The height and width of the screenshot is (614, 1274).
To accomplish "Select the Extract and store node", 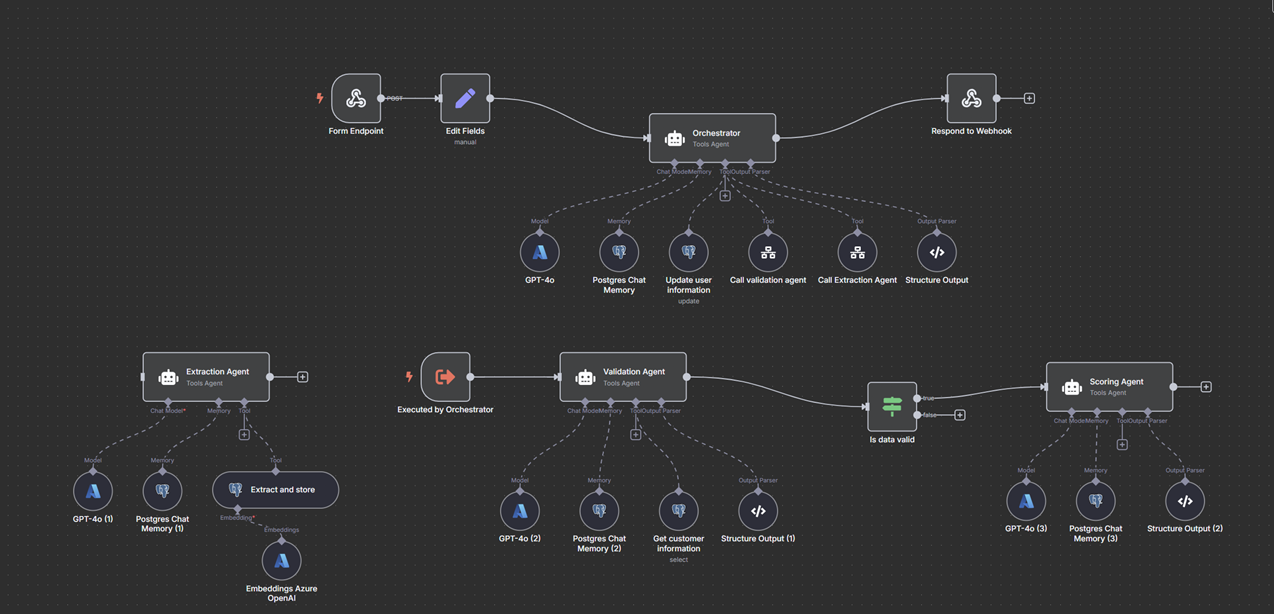I will pos(275,490).
